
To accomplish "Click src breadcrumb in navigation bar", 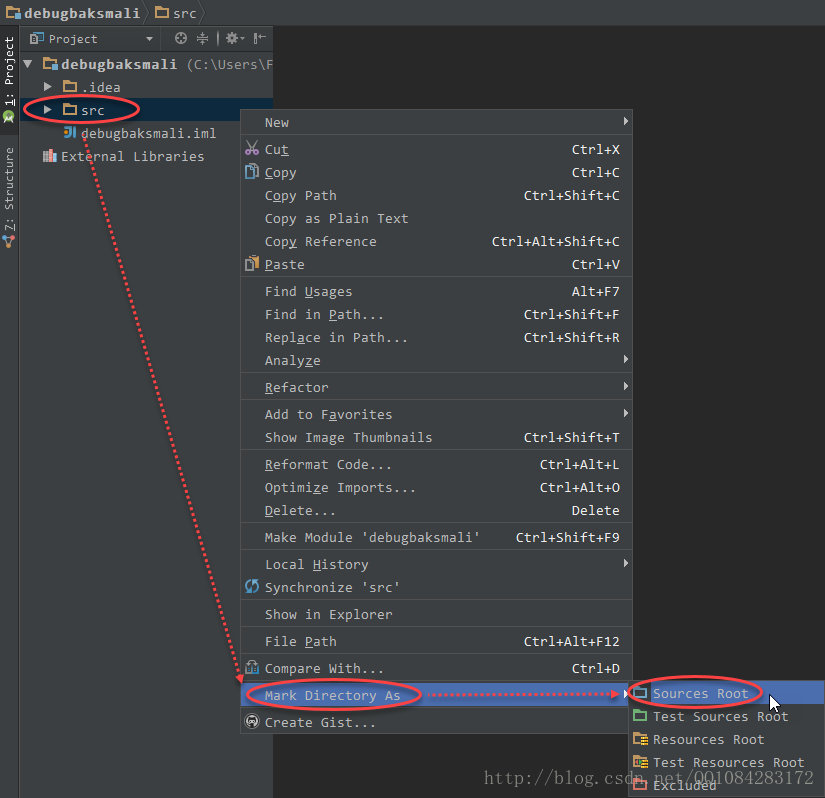I will point(176,13).
